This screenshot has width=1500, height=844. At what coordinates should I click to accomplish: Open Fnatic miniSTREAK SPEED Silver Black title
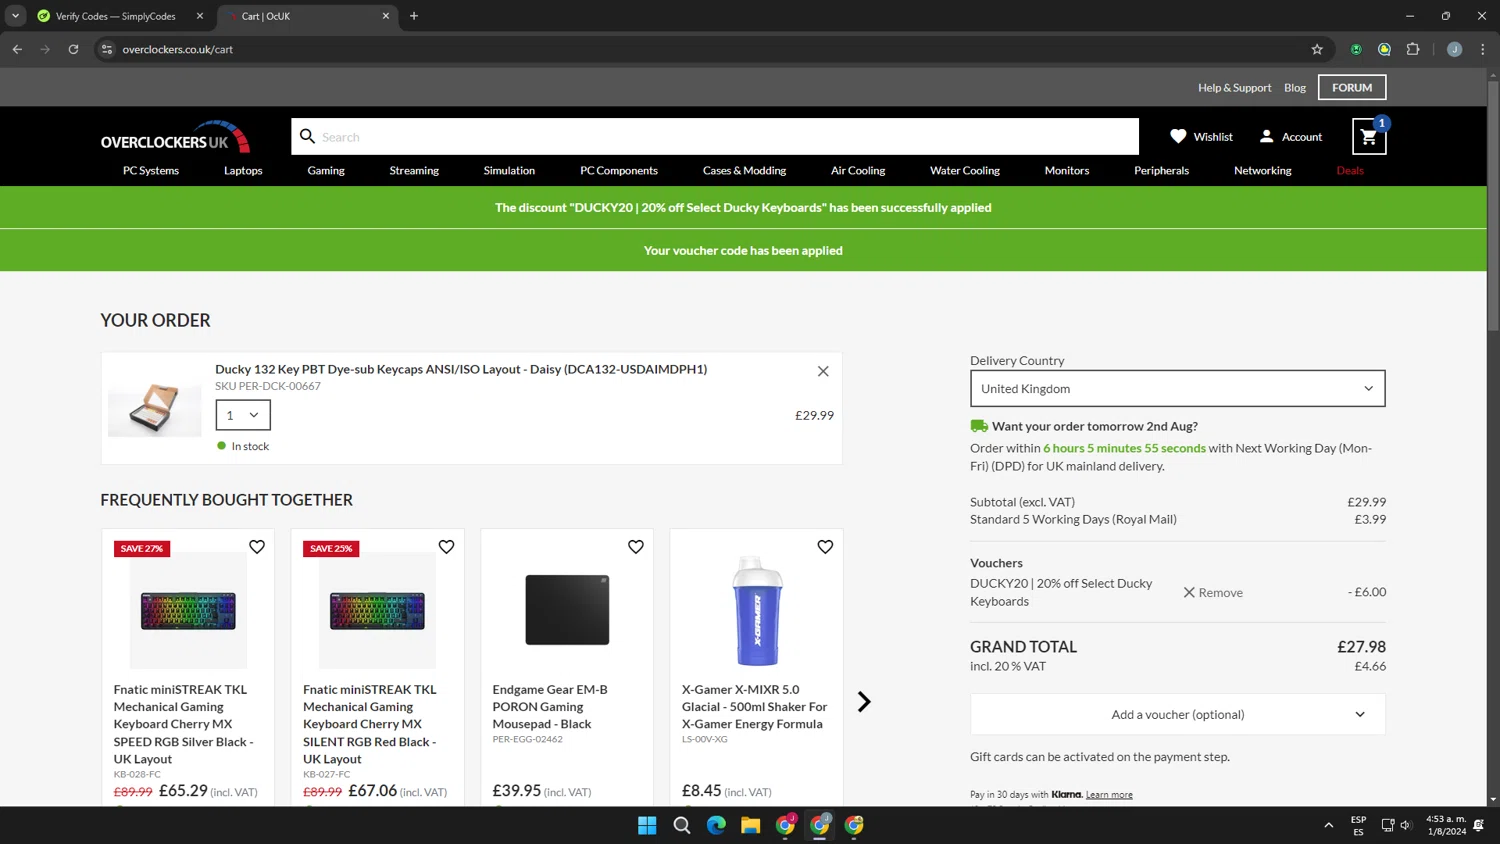pyautogui.click(x=184, y=724)
